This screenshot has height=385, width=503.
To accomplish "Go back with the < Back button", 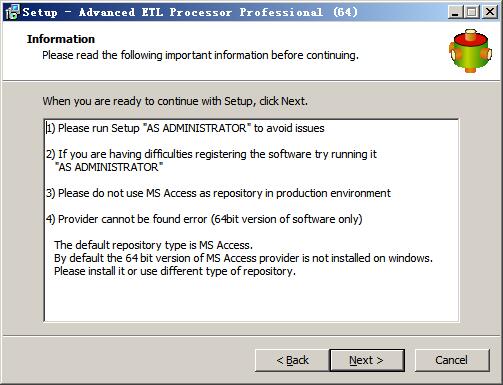I will (x=292, y=360).
